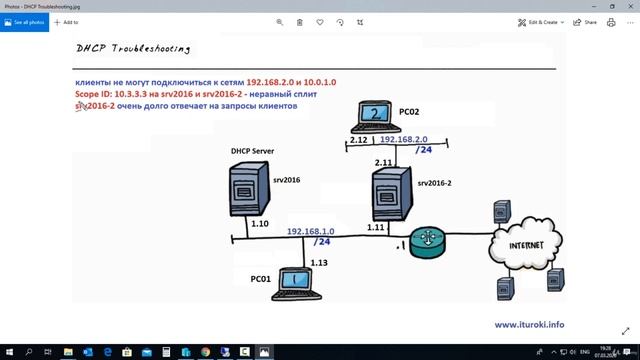
Task: Launch Microsoft Edge from the taskbar
Action: click(x=107, y=352)
